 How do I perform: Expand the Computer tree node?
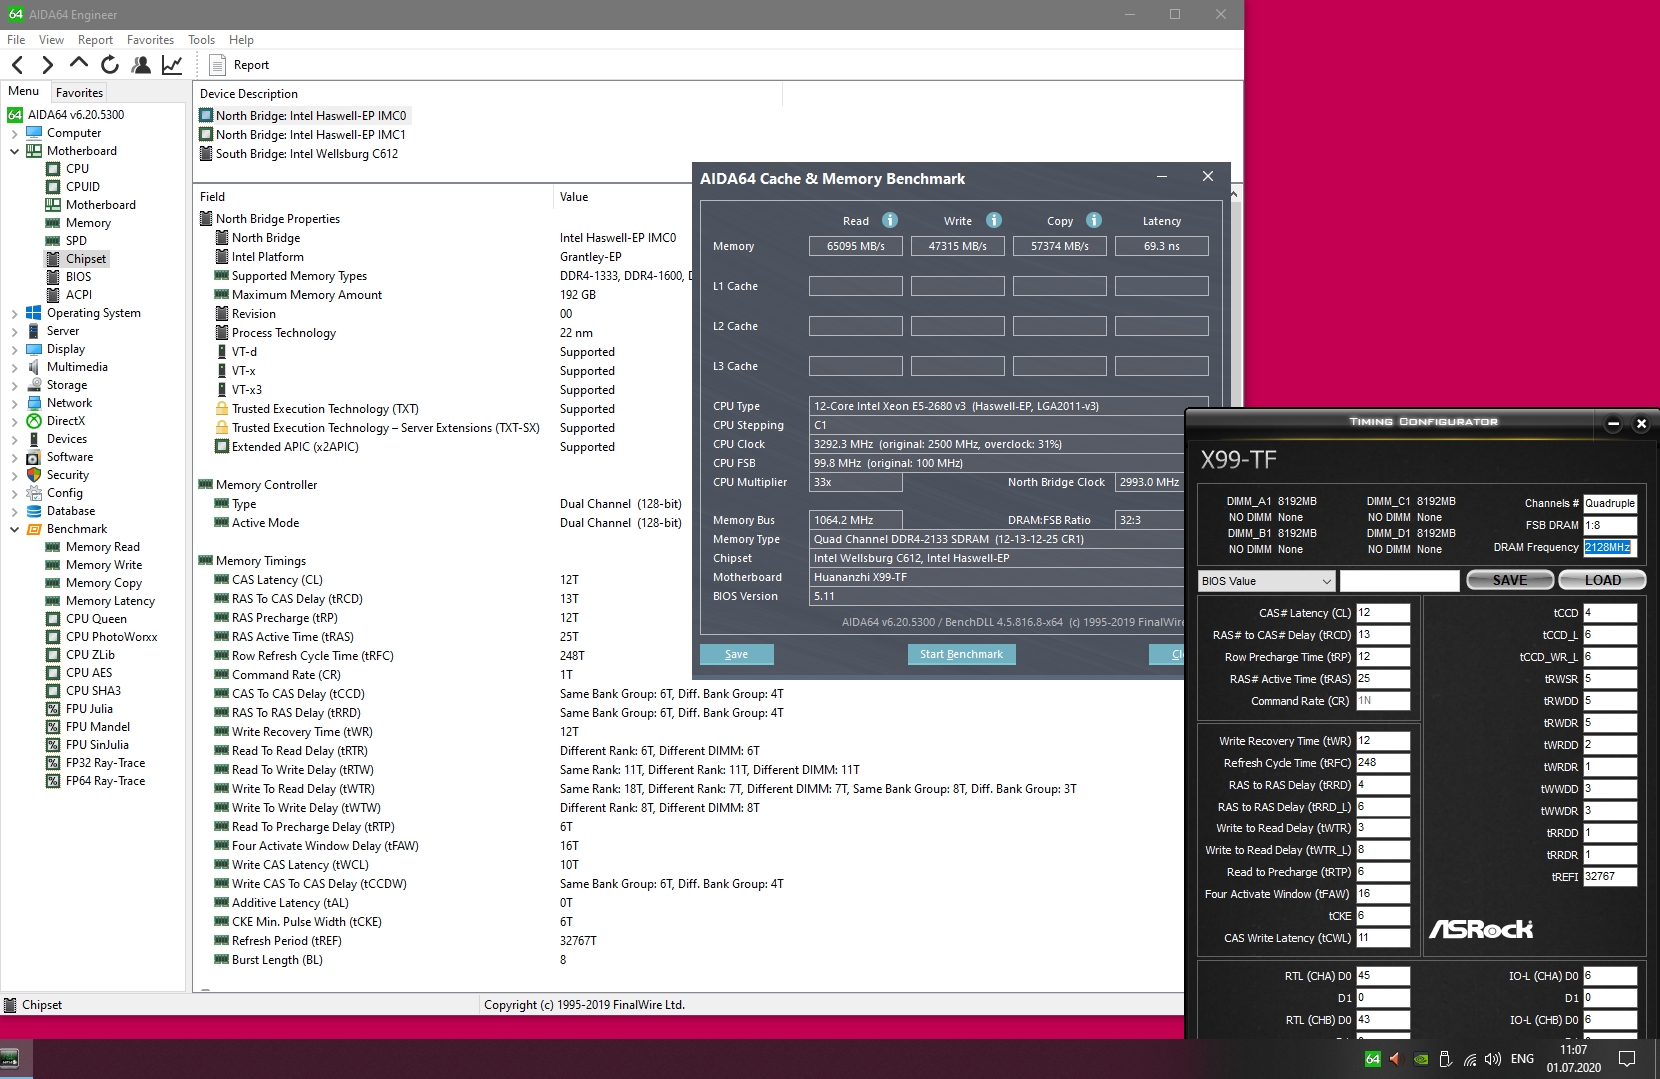14,133
